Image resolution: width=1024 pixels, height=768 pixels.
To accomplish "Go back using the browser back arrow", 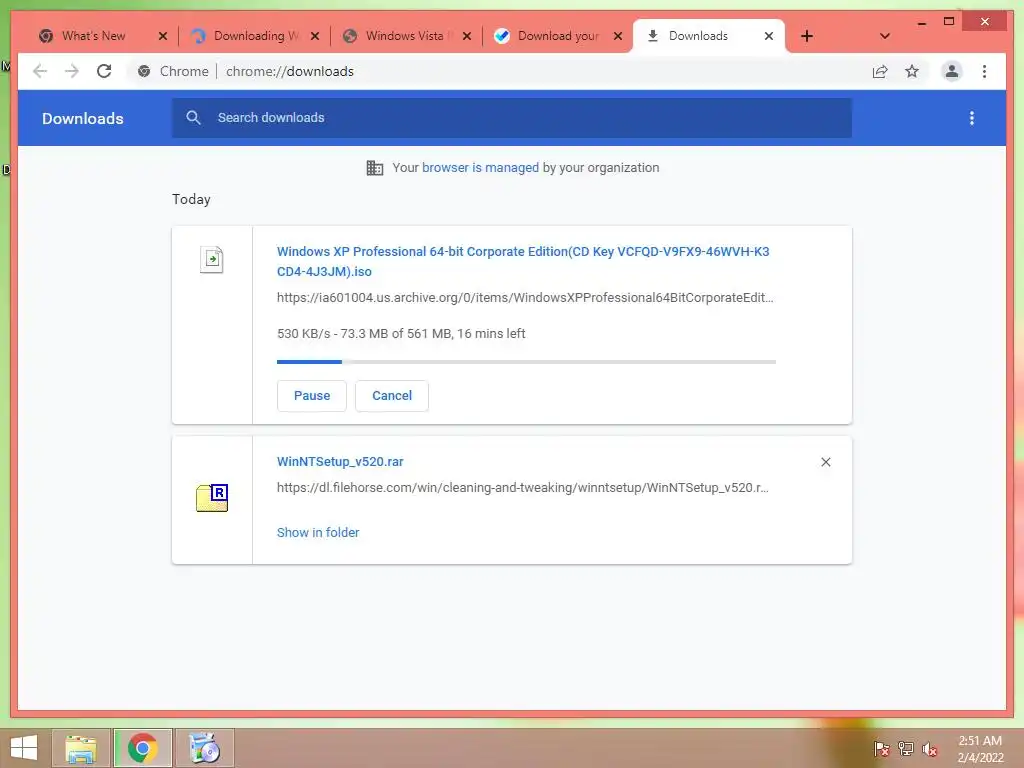I will (40, 71).
